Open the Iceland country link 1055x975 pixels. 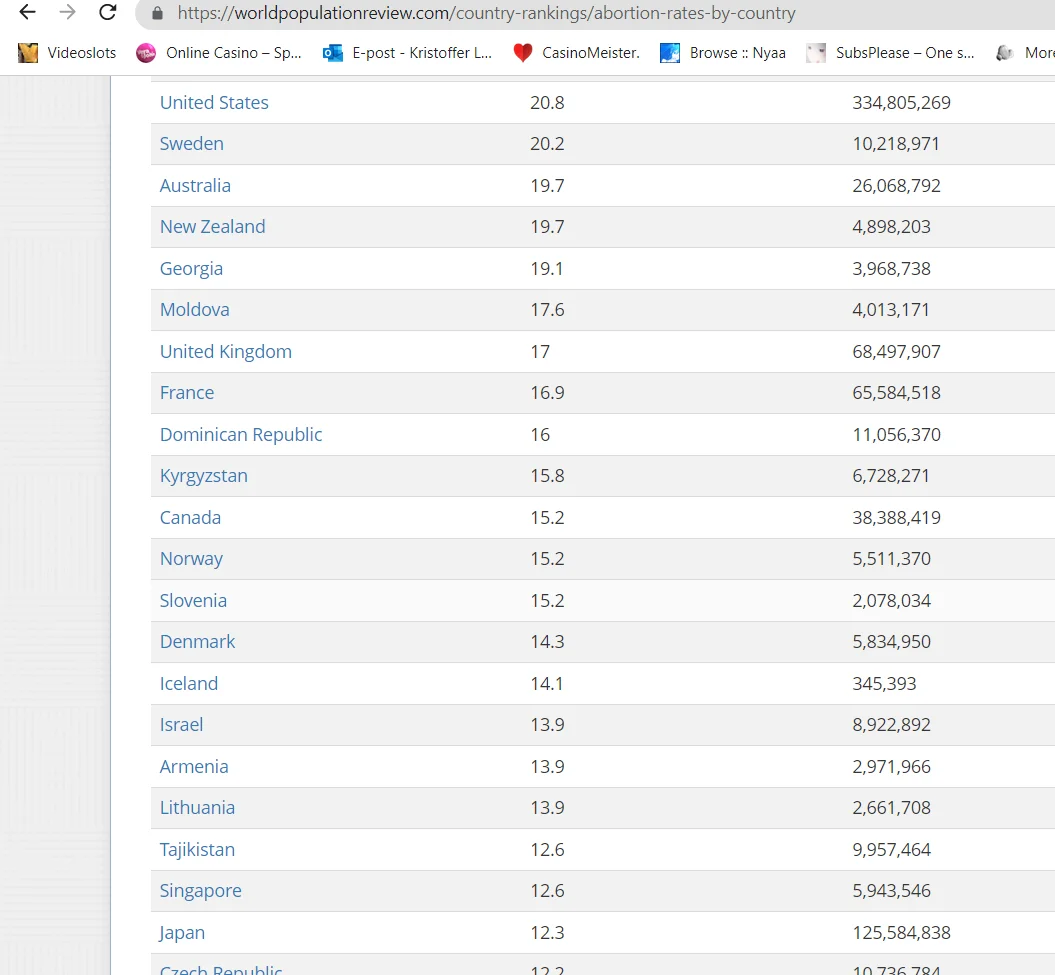click(x=189, y=684)
